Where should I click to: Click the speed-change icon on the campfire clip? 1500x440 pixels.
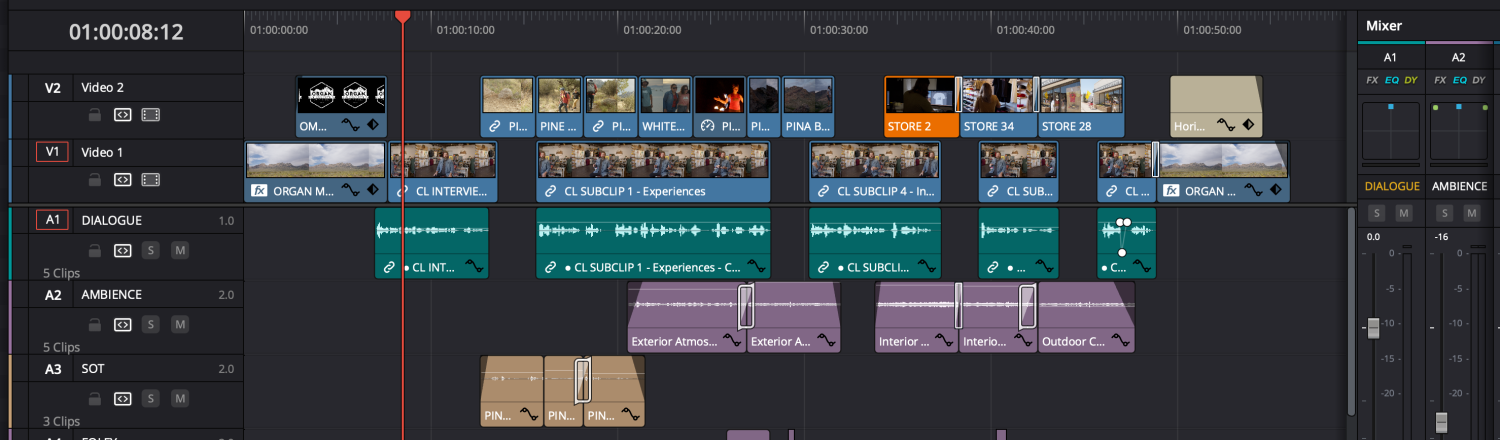[708, 126]
